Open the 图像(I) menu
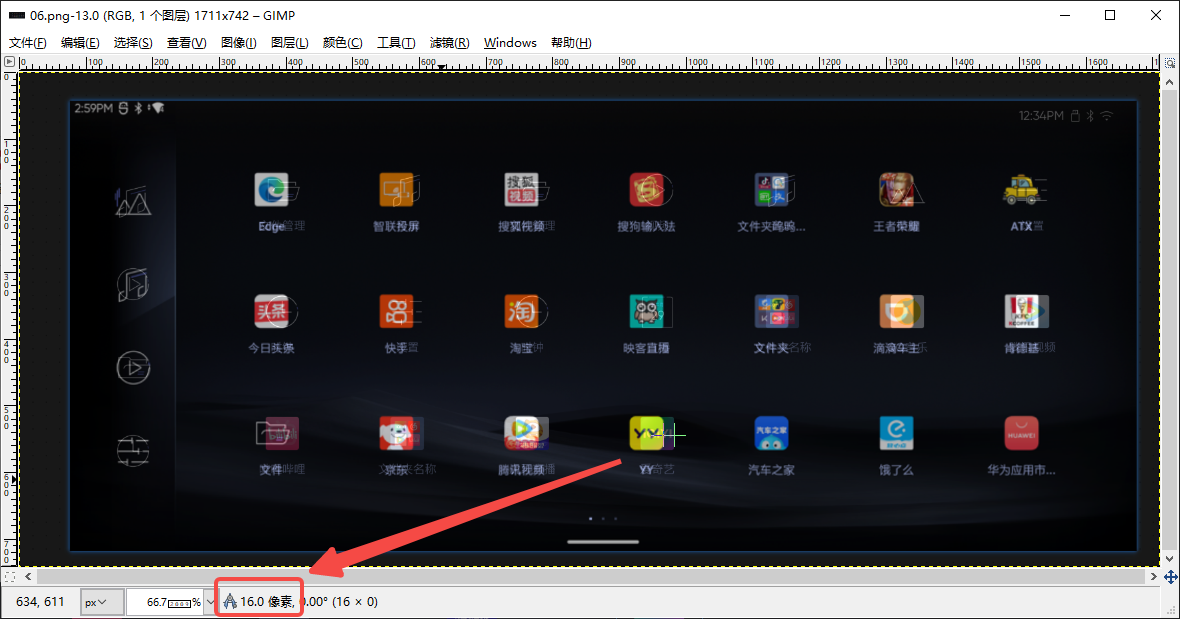Image resolution: width=1180 pixels, height=619 pixels. point(239,43)
